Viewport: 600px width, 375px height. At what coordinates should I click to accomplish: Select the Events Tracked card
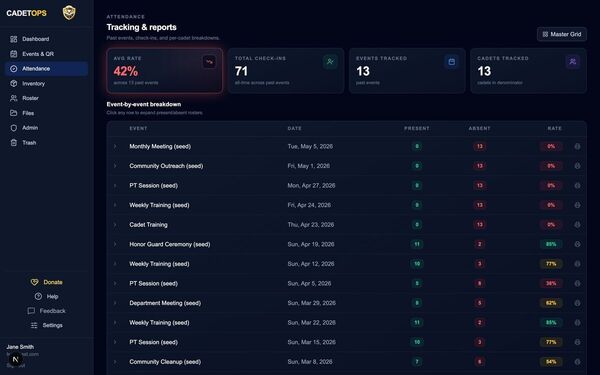pyautogui.click(x=407, y=71)
